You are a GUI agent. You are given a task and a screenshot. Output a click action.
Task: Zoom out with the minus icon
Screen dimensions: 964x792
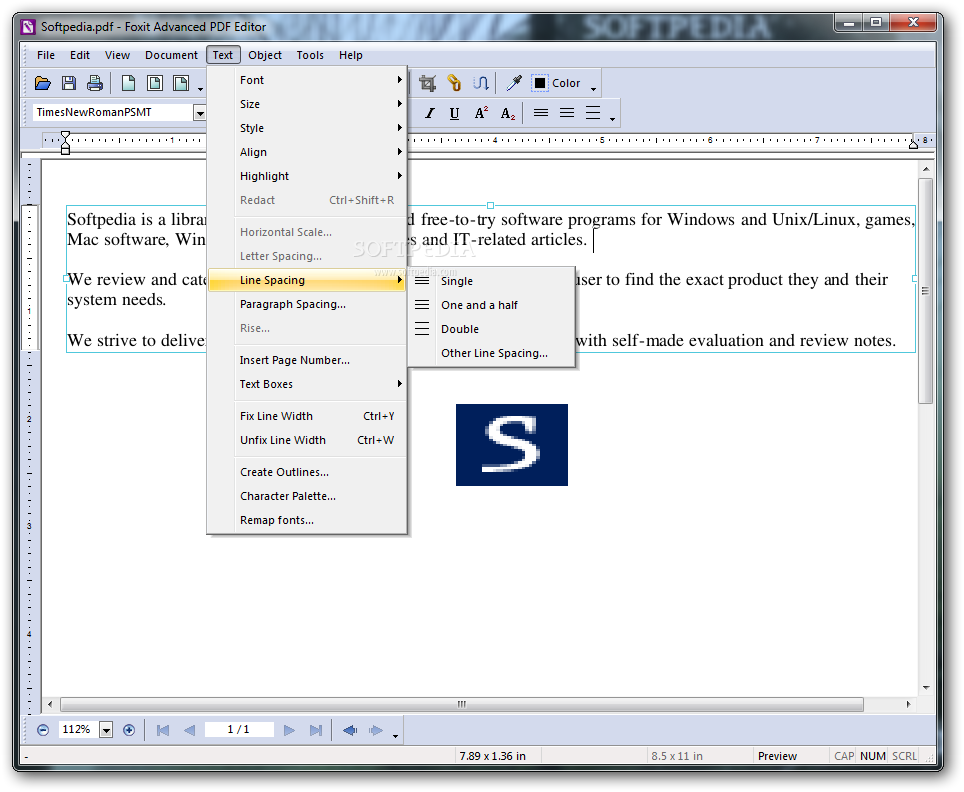pyautogui.click(x=42, y=730)
